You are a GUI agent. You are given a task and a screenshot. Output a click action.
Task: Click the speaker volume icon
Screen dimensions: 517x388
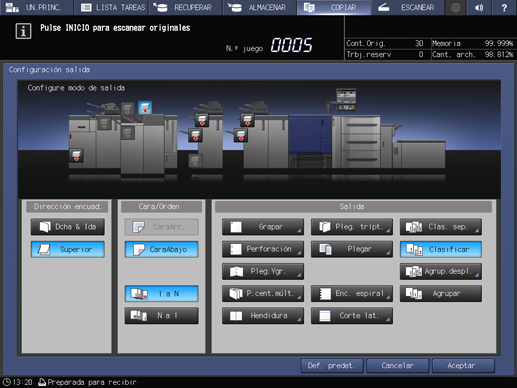tap(479, 7)
